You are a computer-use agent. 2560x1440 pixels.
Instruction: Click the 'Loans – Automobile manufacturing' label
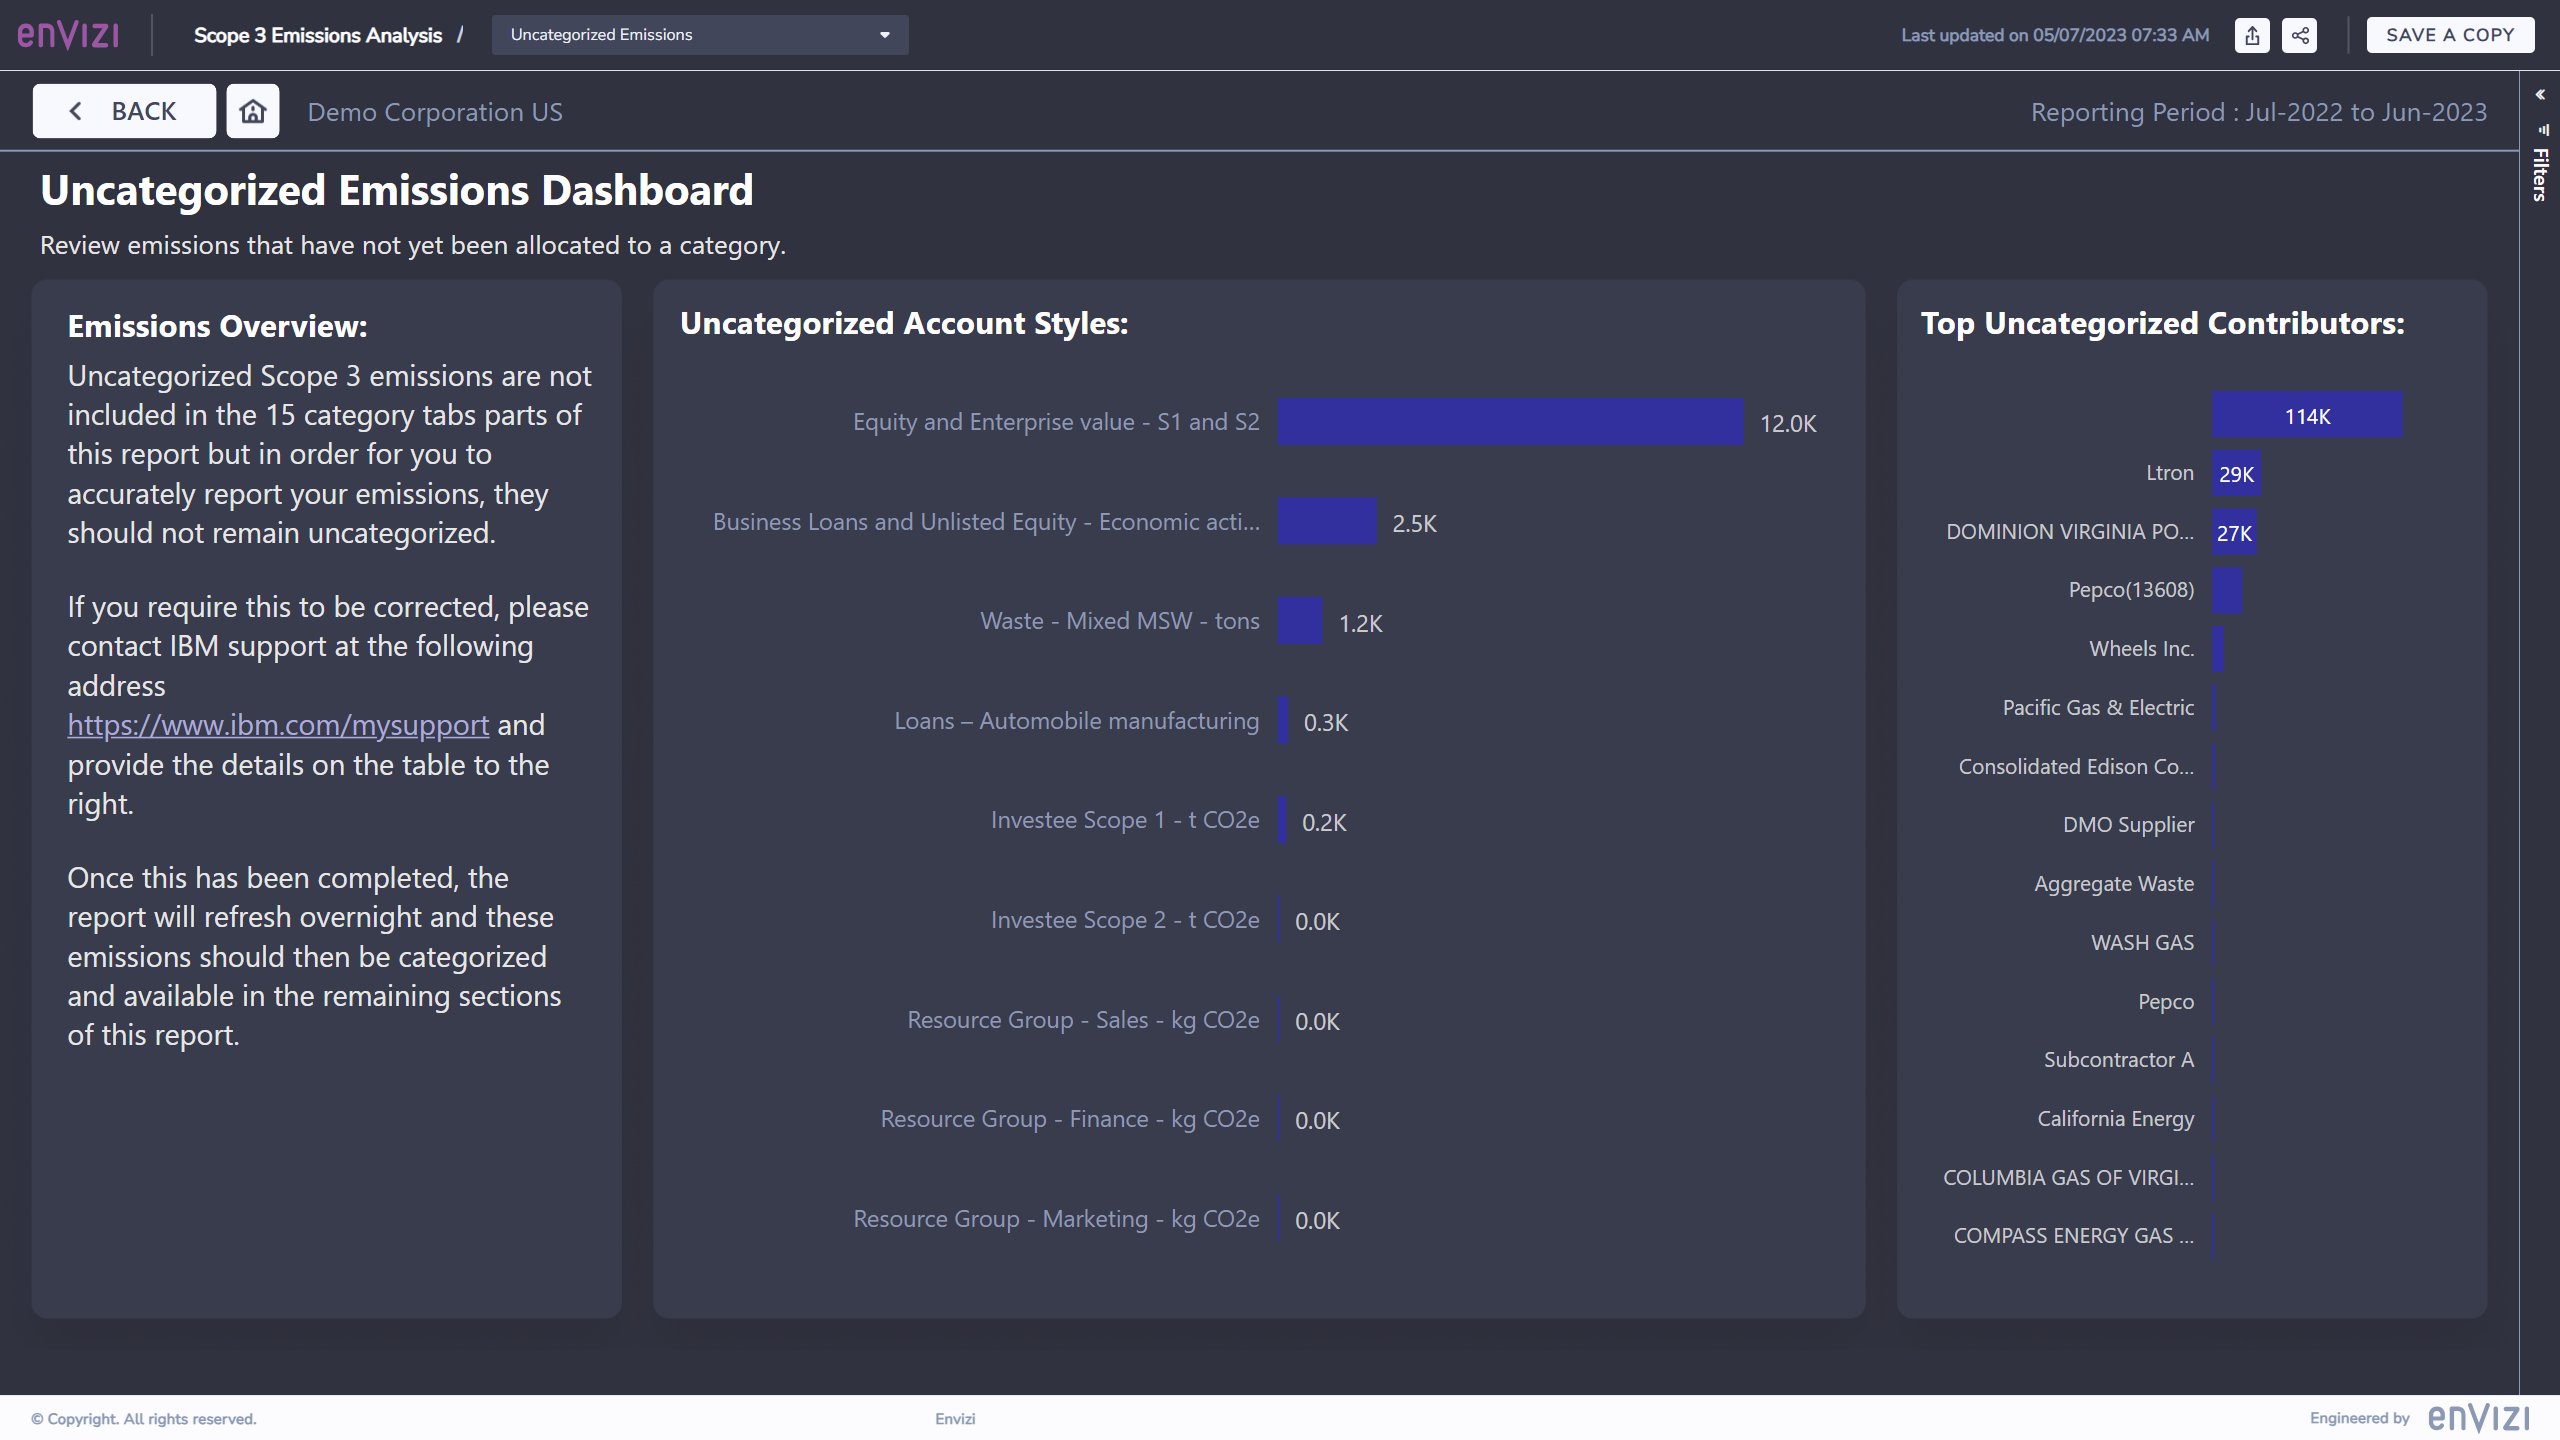tap(1076, 721)
